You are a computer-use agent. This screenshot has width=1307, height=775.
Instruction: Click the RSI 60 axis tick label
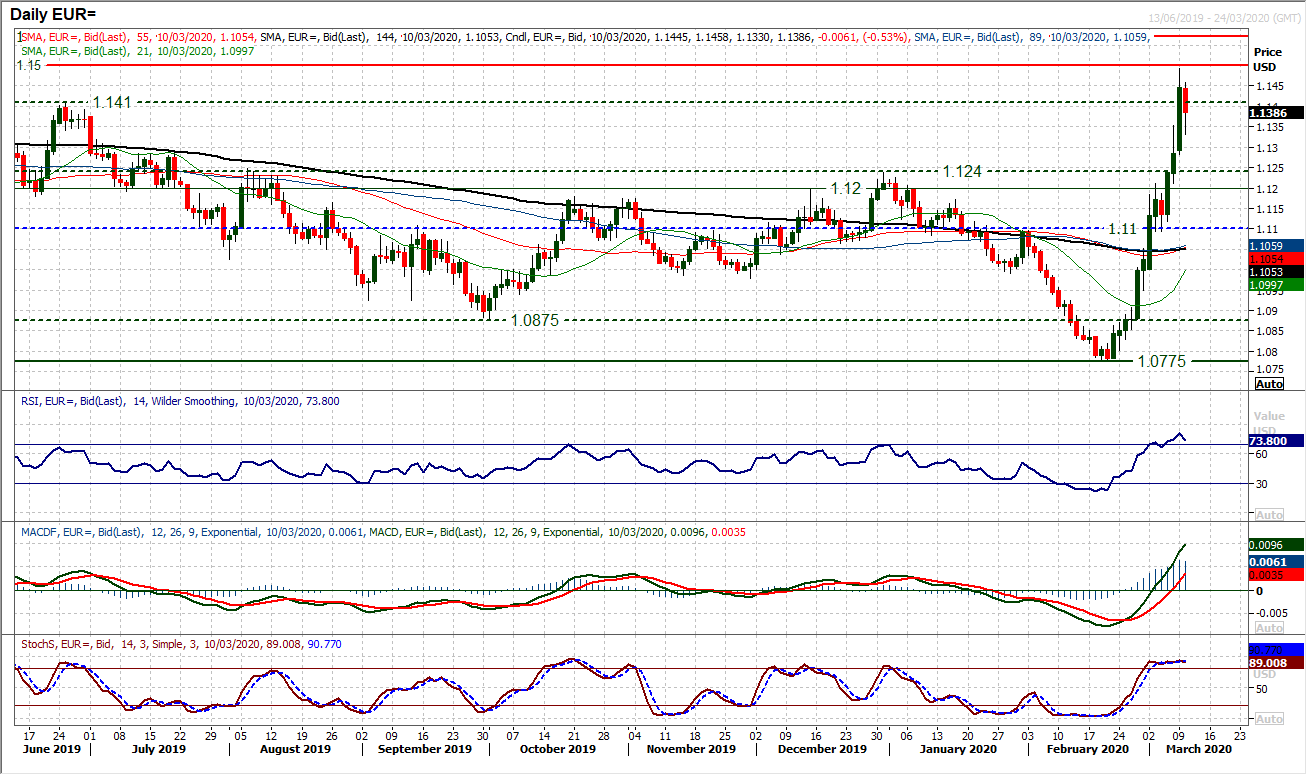pos(1260,453)
